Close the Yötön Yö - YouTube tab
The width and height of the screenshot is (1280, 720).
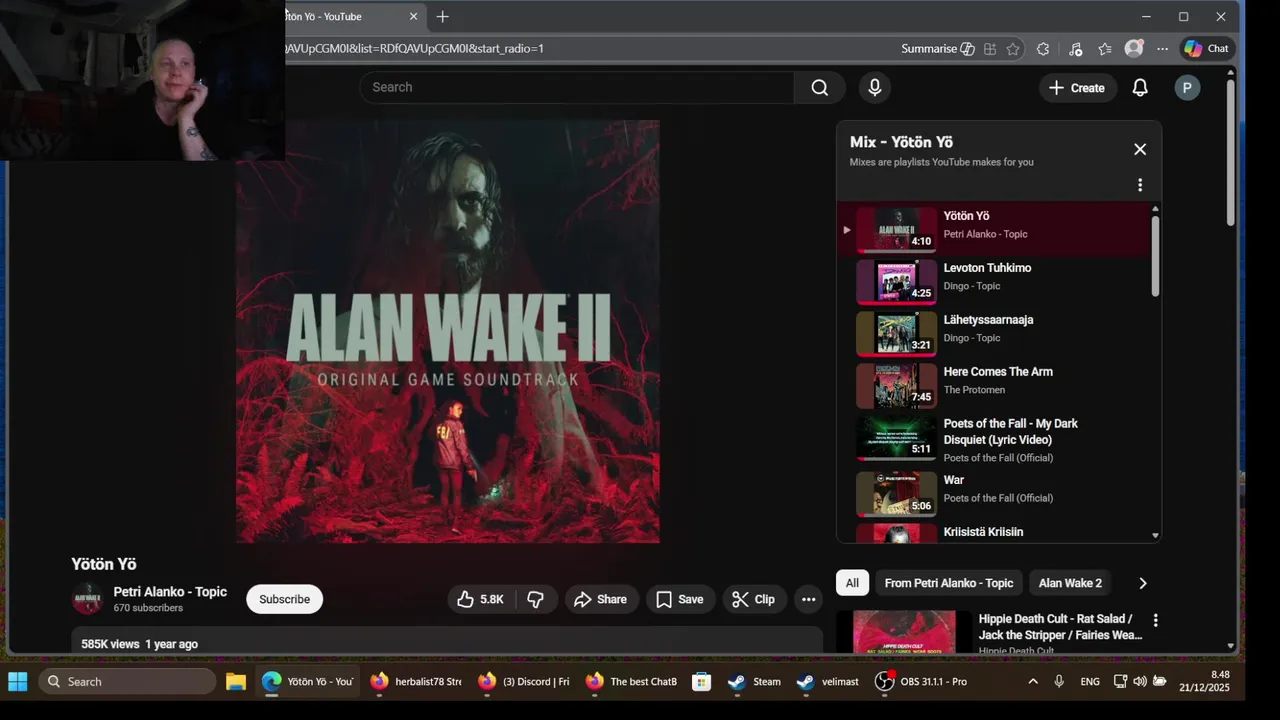(x=413, y=16)
